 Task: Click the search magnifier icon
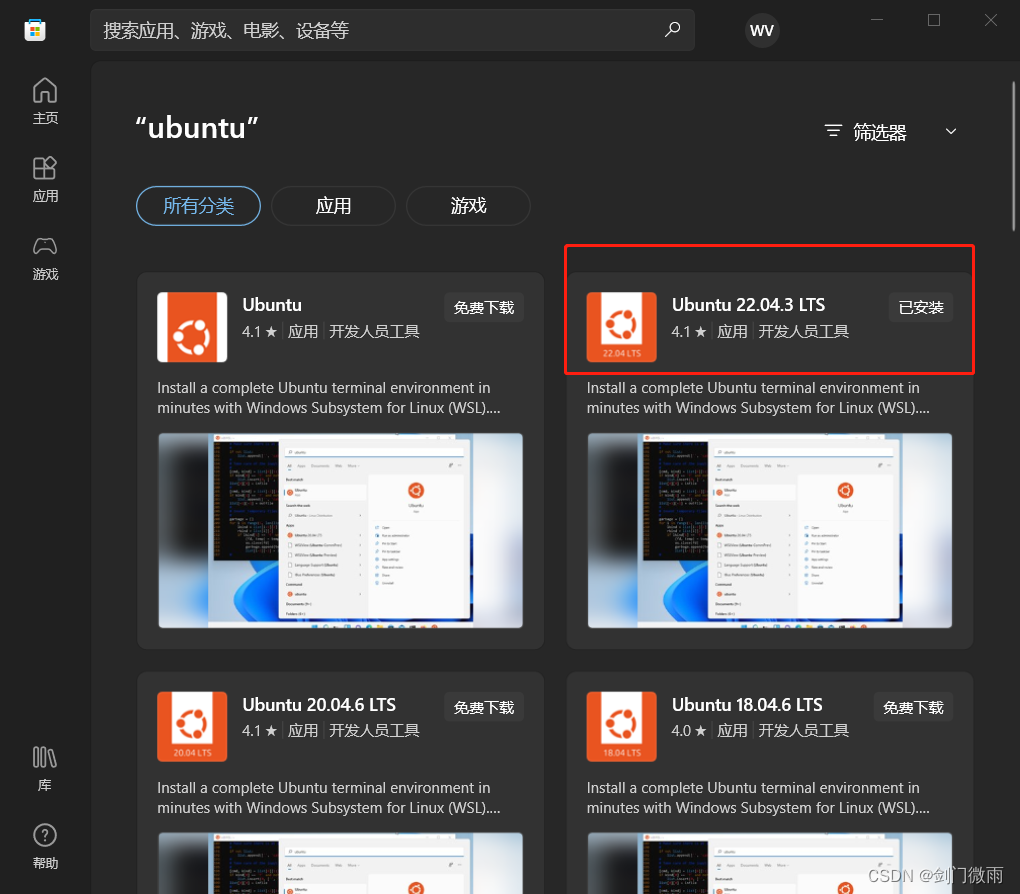click(673, 29)
